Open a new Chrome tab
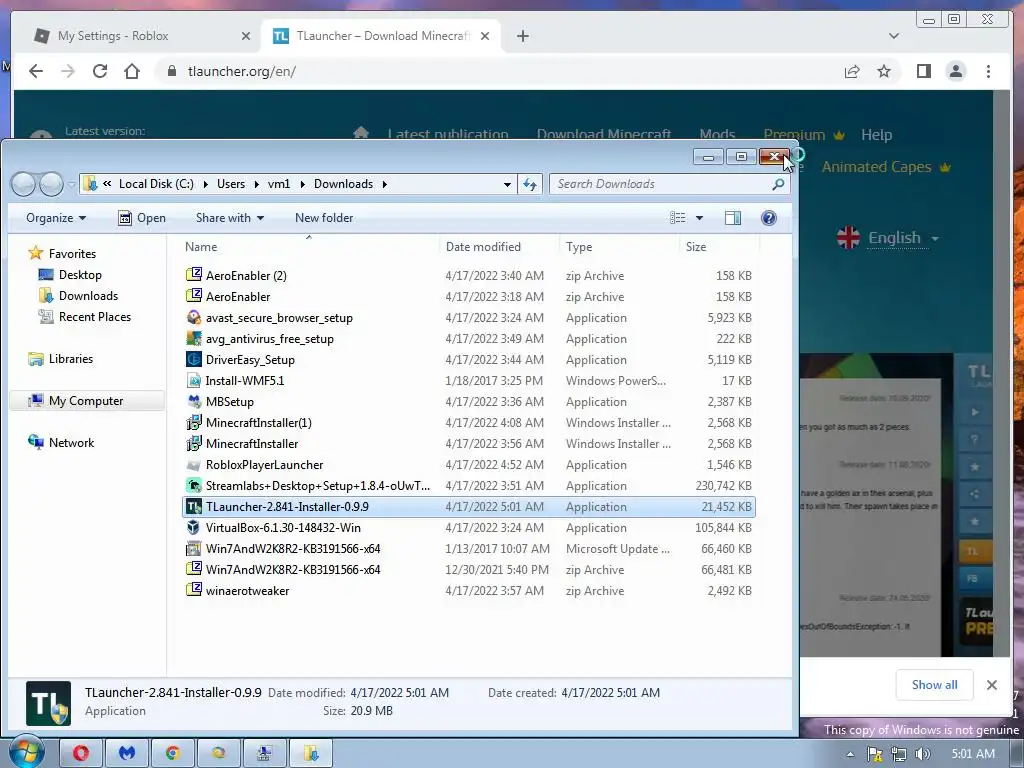 tap(522, 36)
